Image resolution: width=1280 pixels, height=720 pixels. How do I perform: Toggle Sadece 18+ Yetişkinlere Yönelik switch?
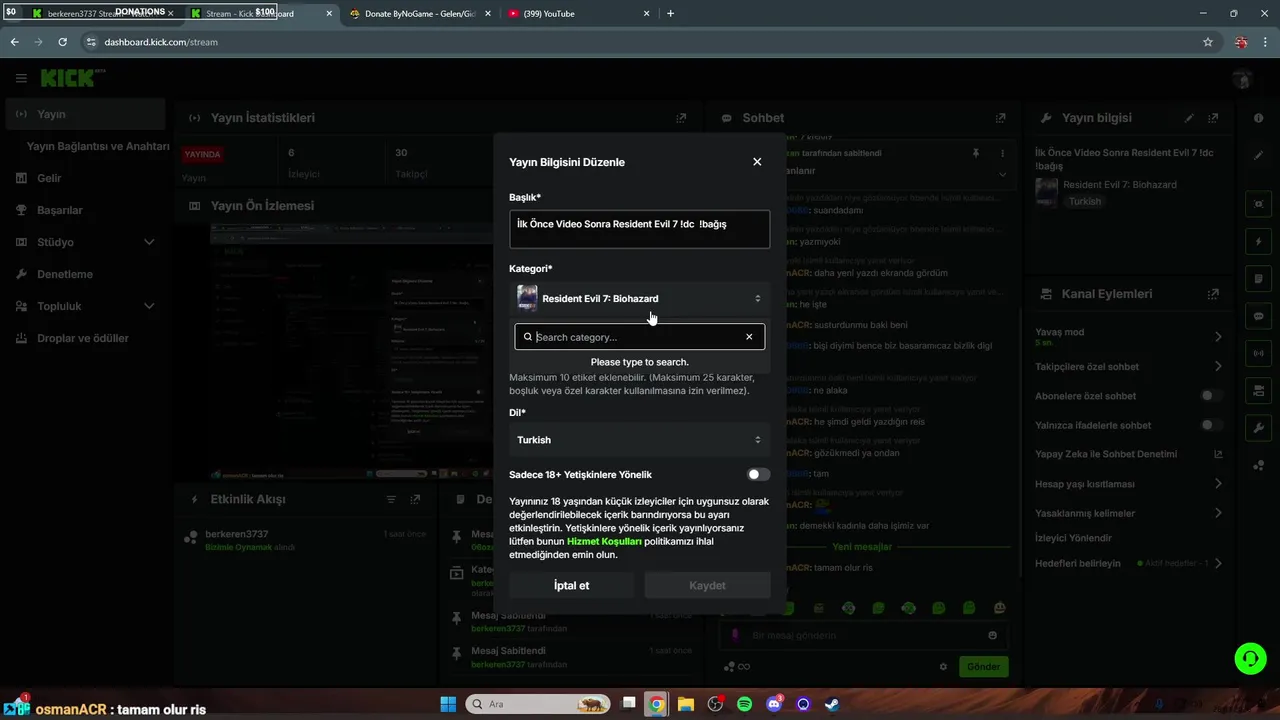click(x=758, y=475)
